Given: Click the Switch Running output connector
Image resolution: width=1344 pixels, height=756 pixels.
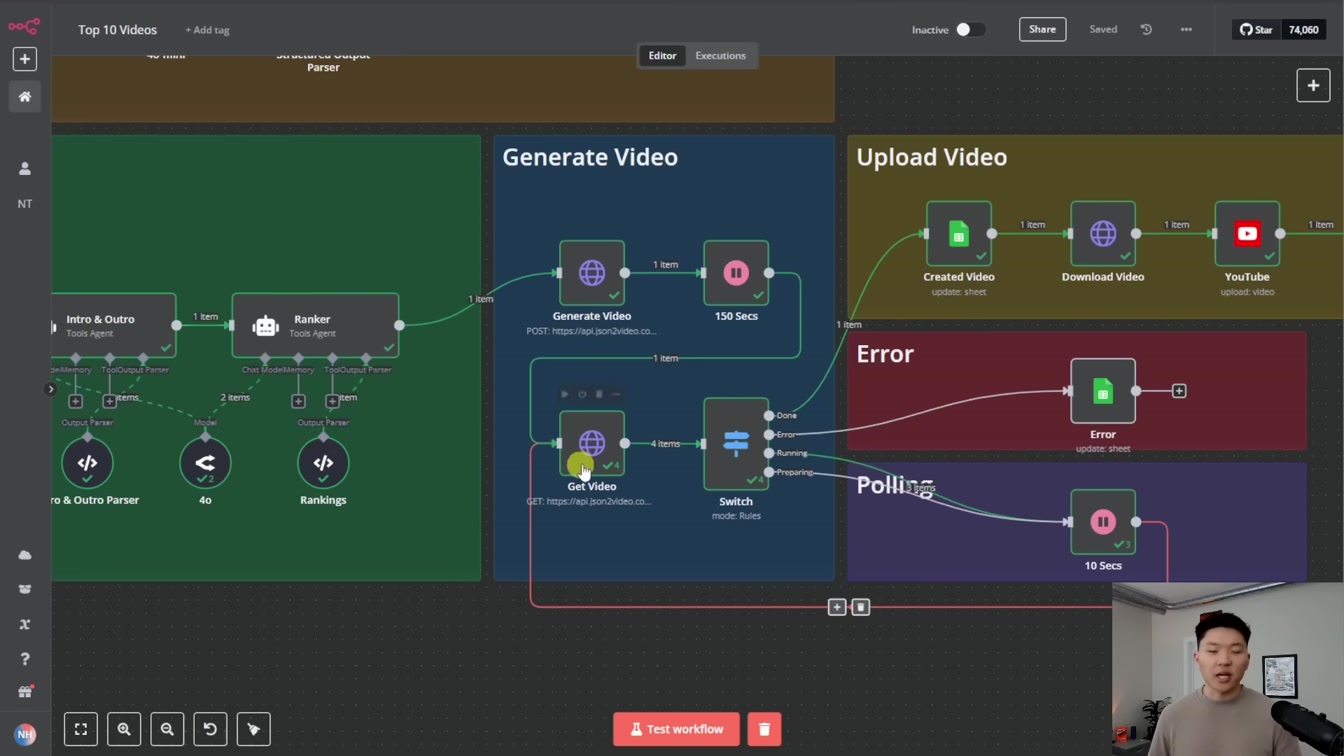Looking at the screenshot, I should point(769,453).
